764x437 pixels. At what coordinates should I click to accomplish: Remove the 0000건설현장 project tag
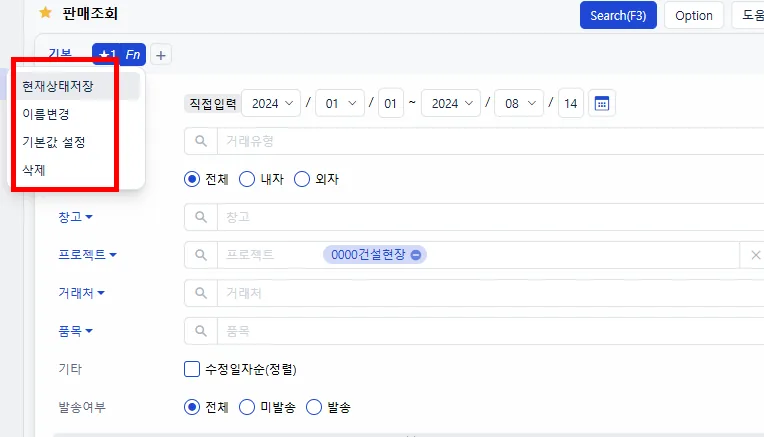pos(416,255)
